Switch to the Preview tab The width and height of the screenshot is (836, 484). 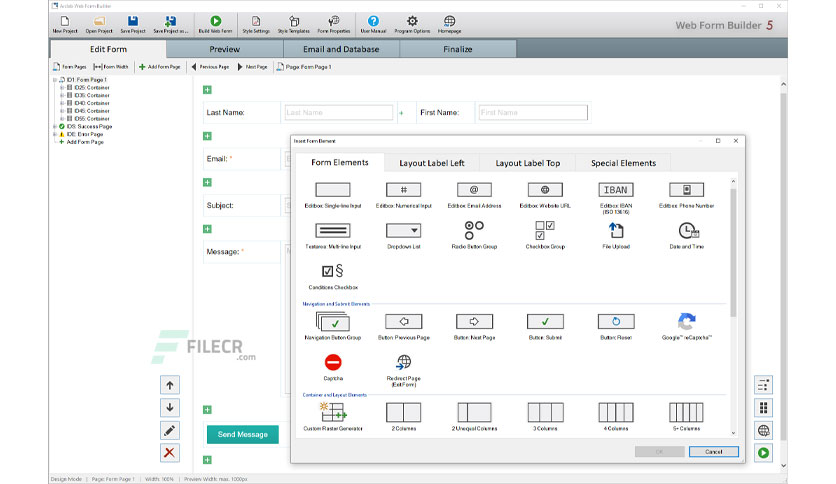click(224, 49)
